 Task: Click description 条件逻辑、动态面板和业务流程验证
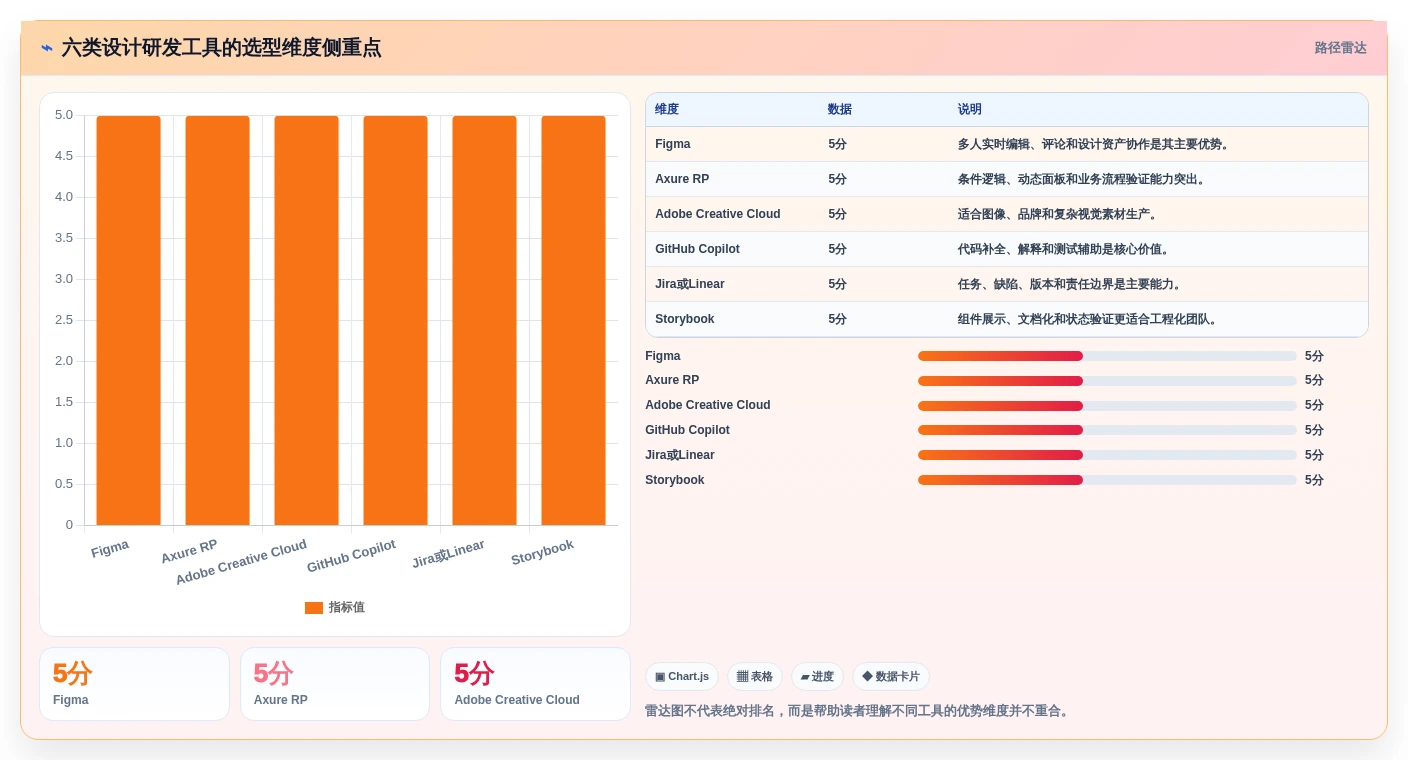1083,179
